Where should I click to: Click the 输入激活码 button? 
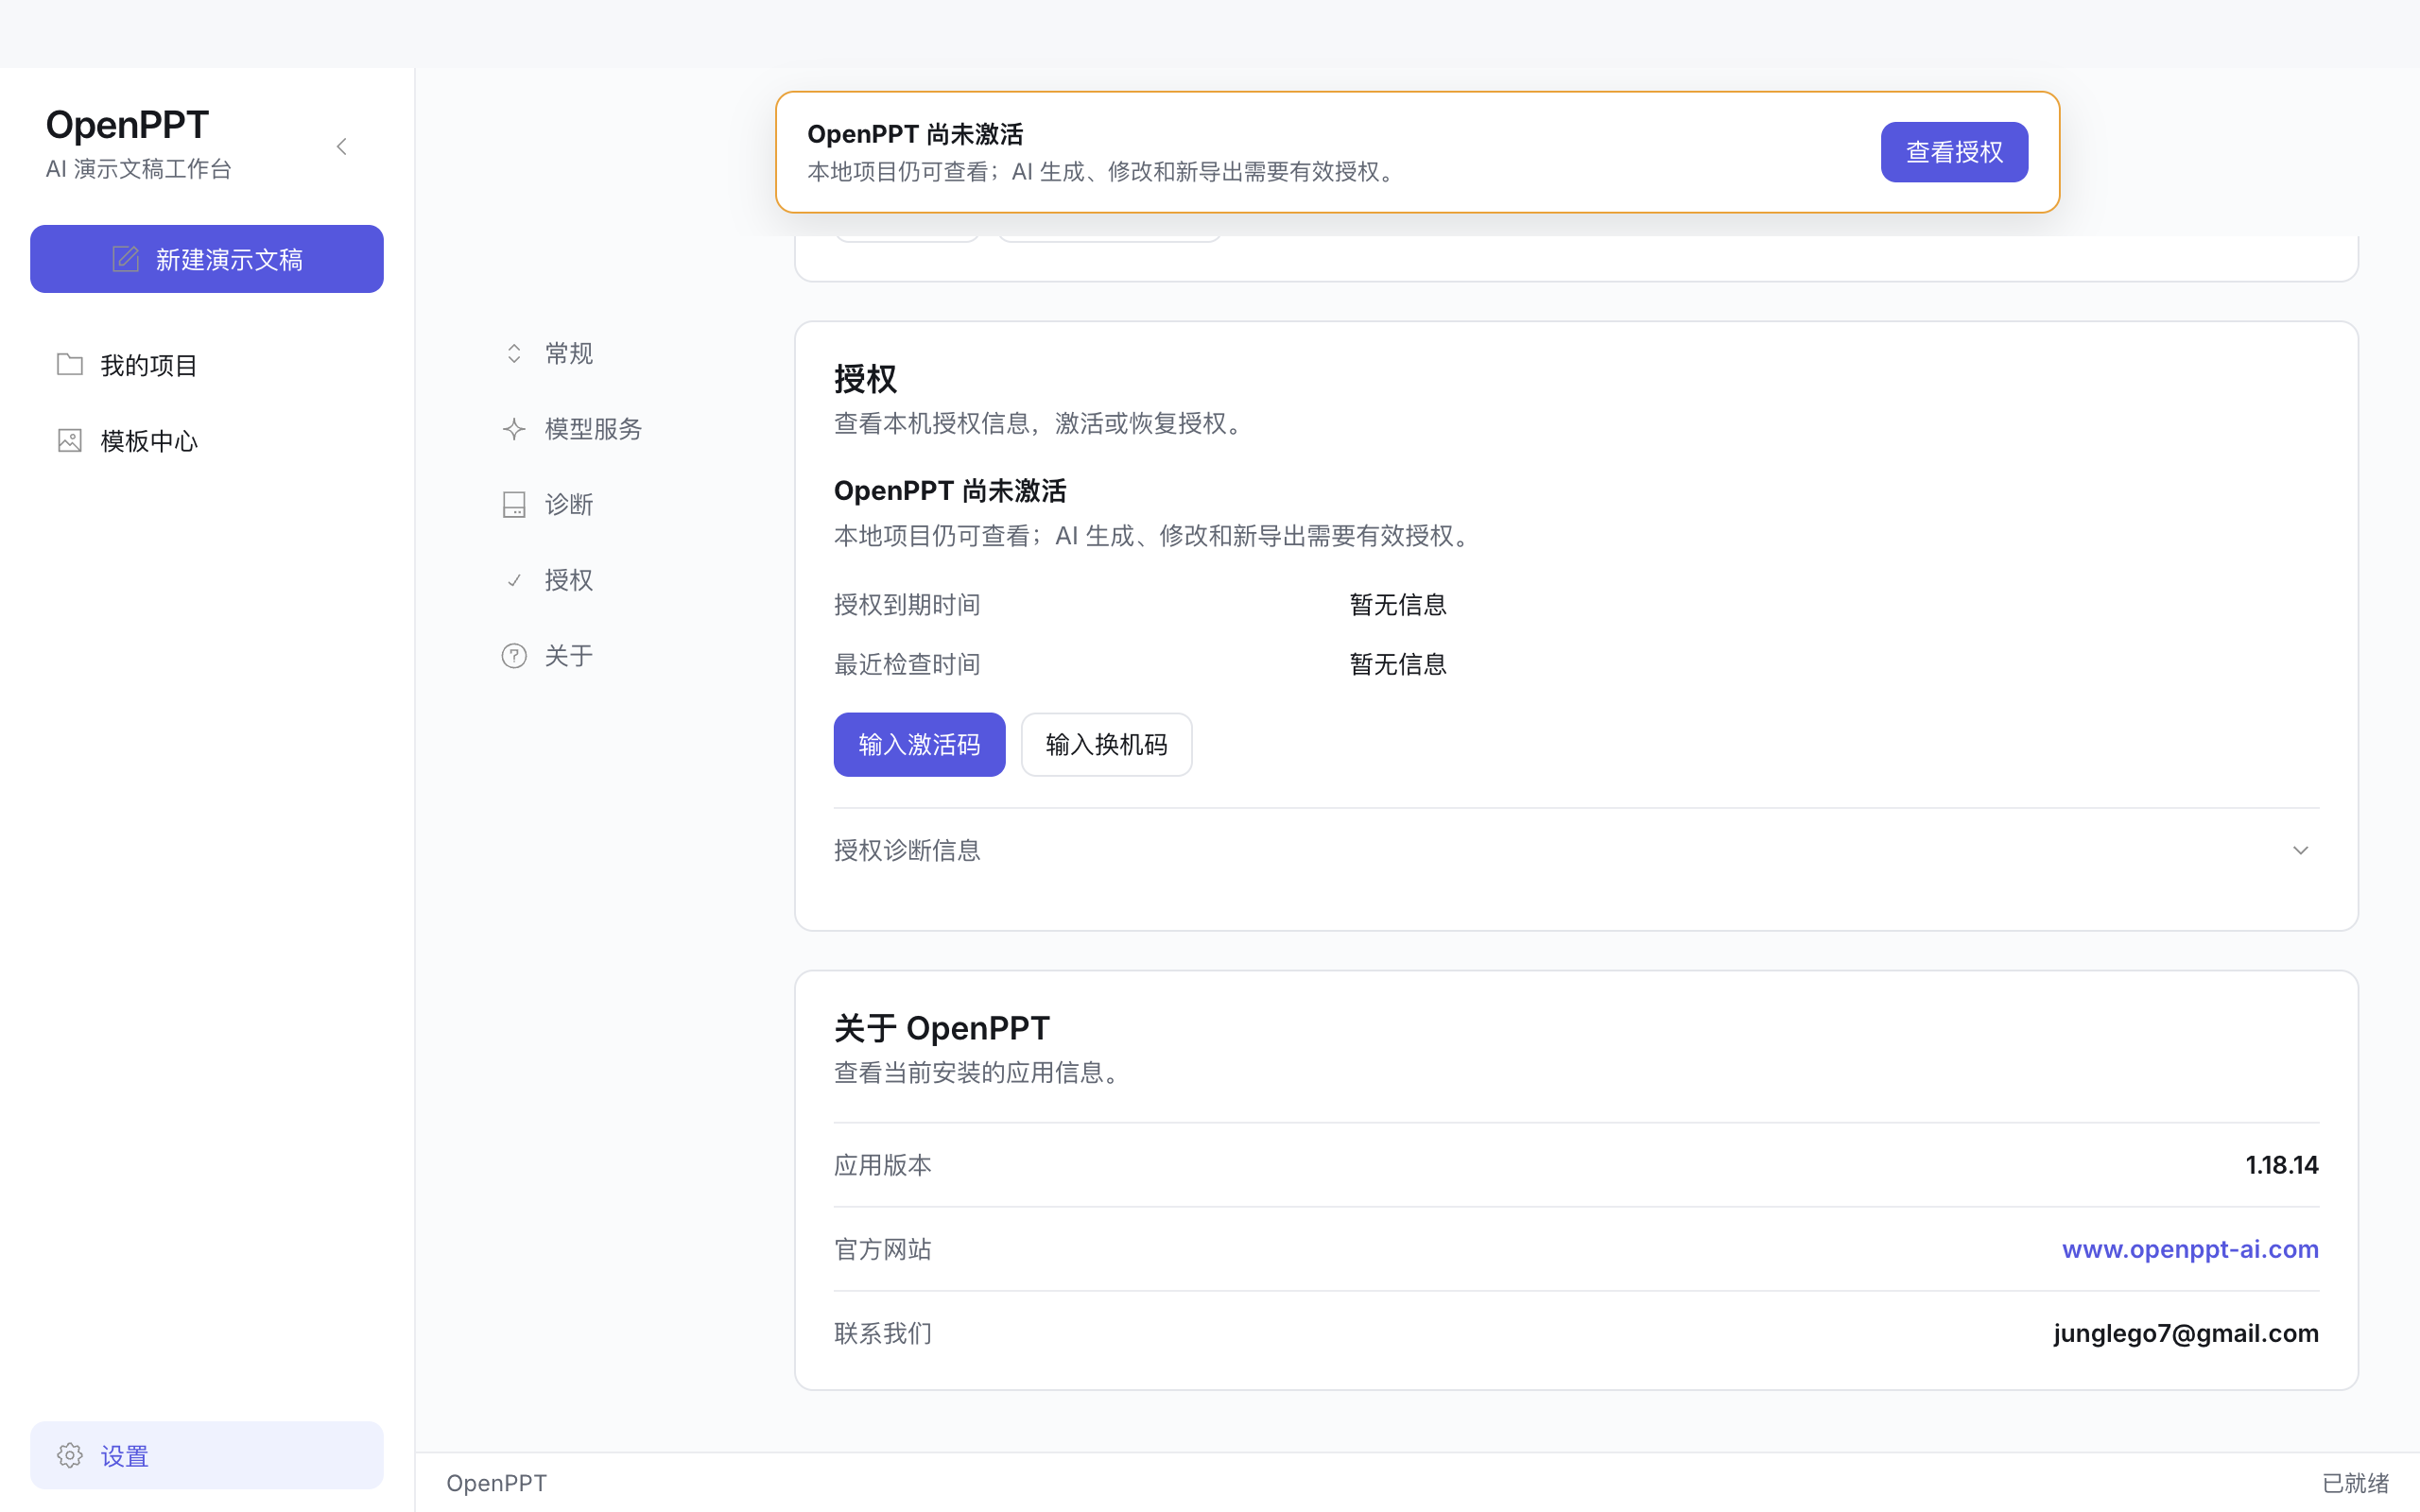tap(919, 744)
